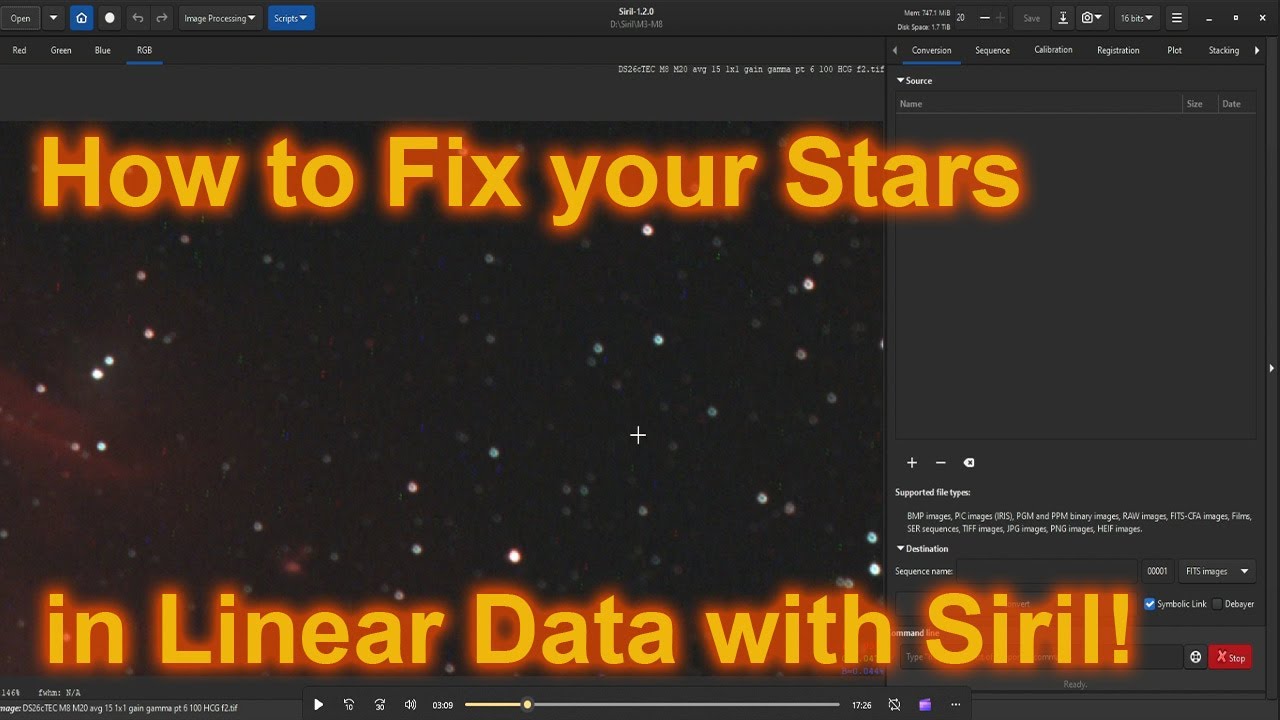The width and height of the screenshot is (1280, 720).
Task: Select the Sequence tab
Action: (993, 50)
